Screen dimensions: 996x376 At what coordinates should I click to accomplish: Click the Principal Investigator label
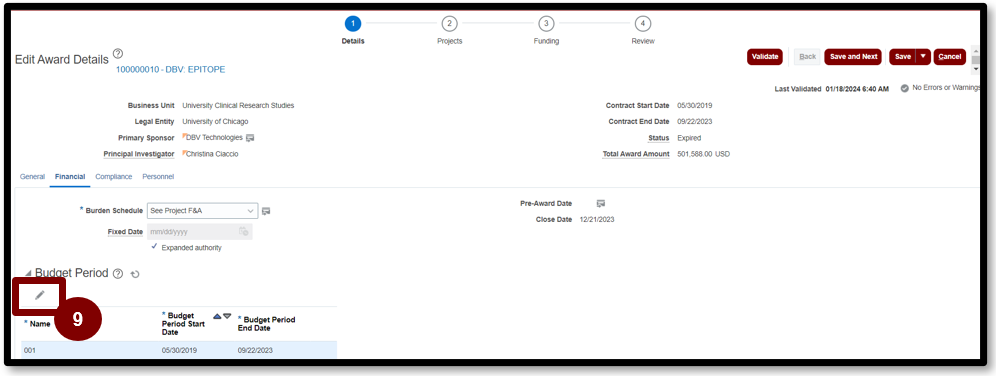139,154
